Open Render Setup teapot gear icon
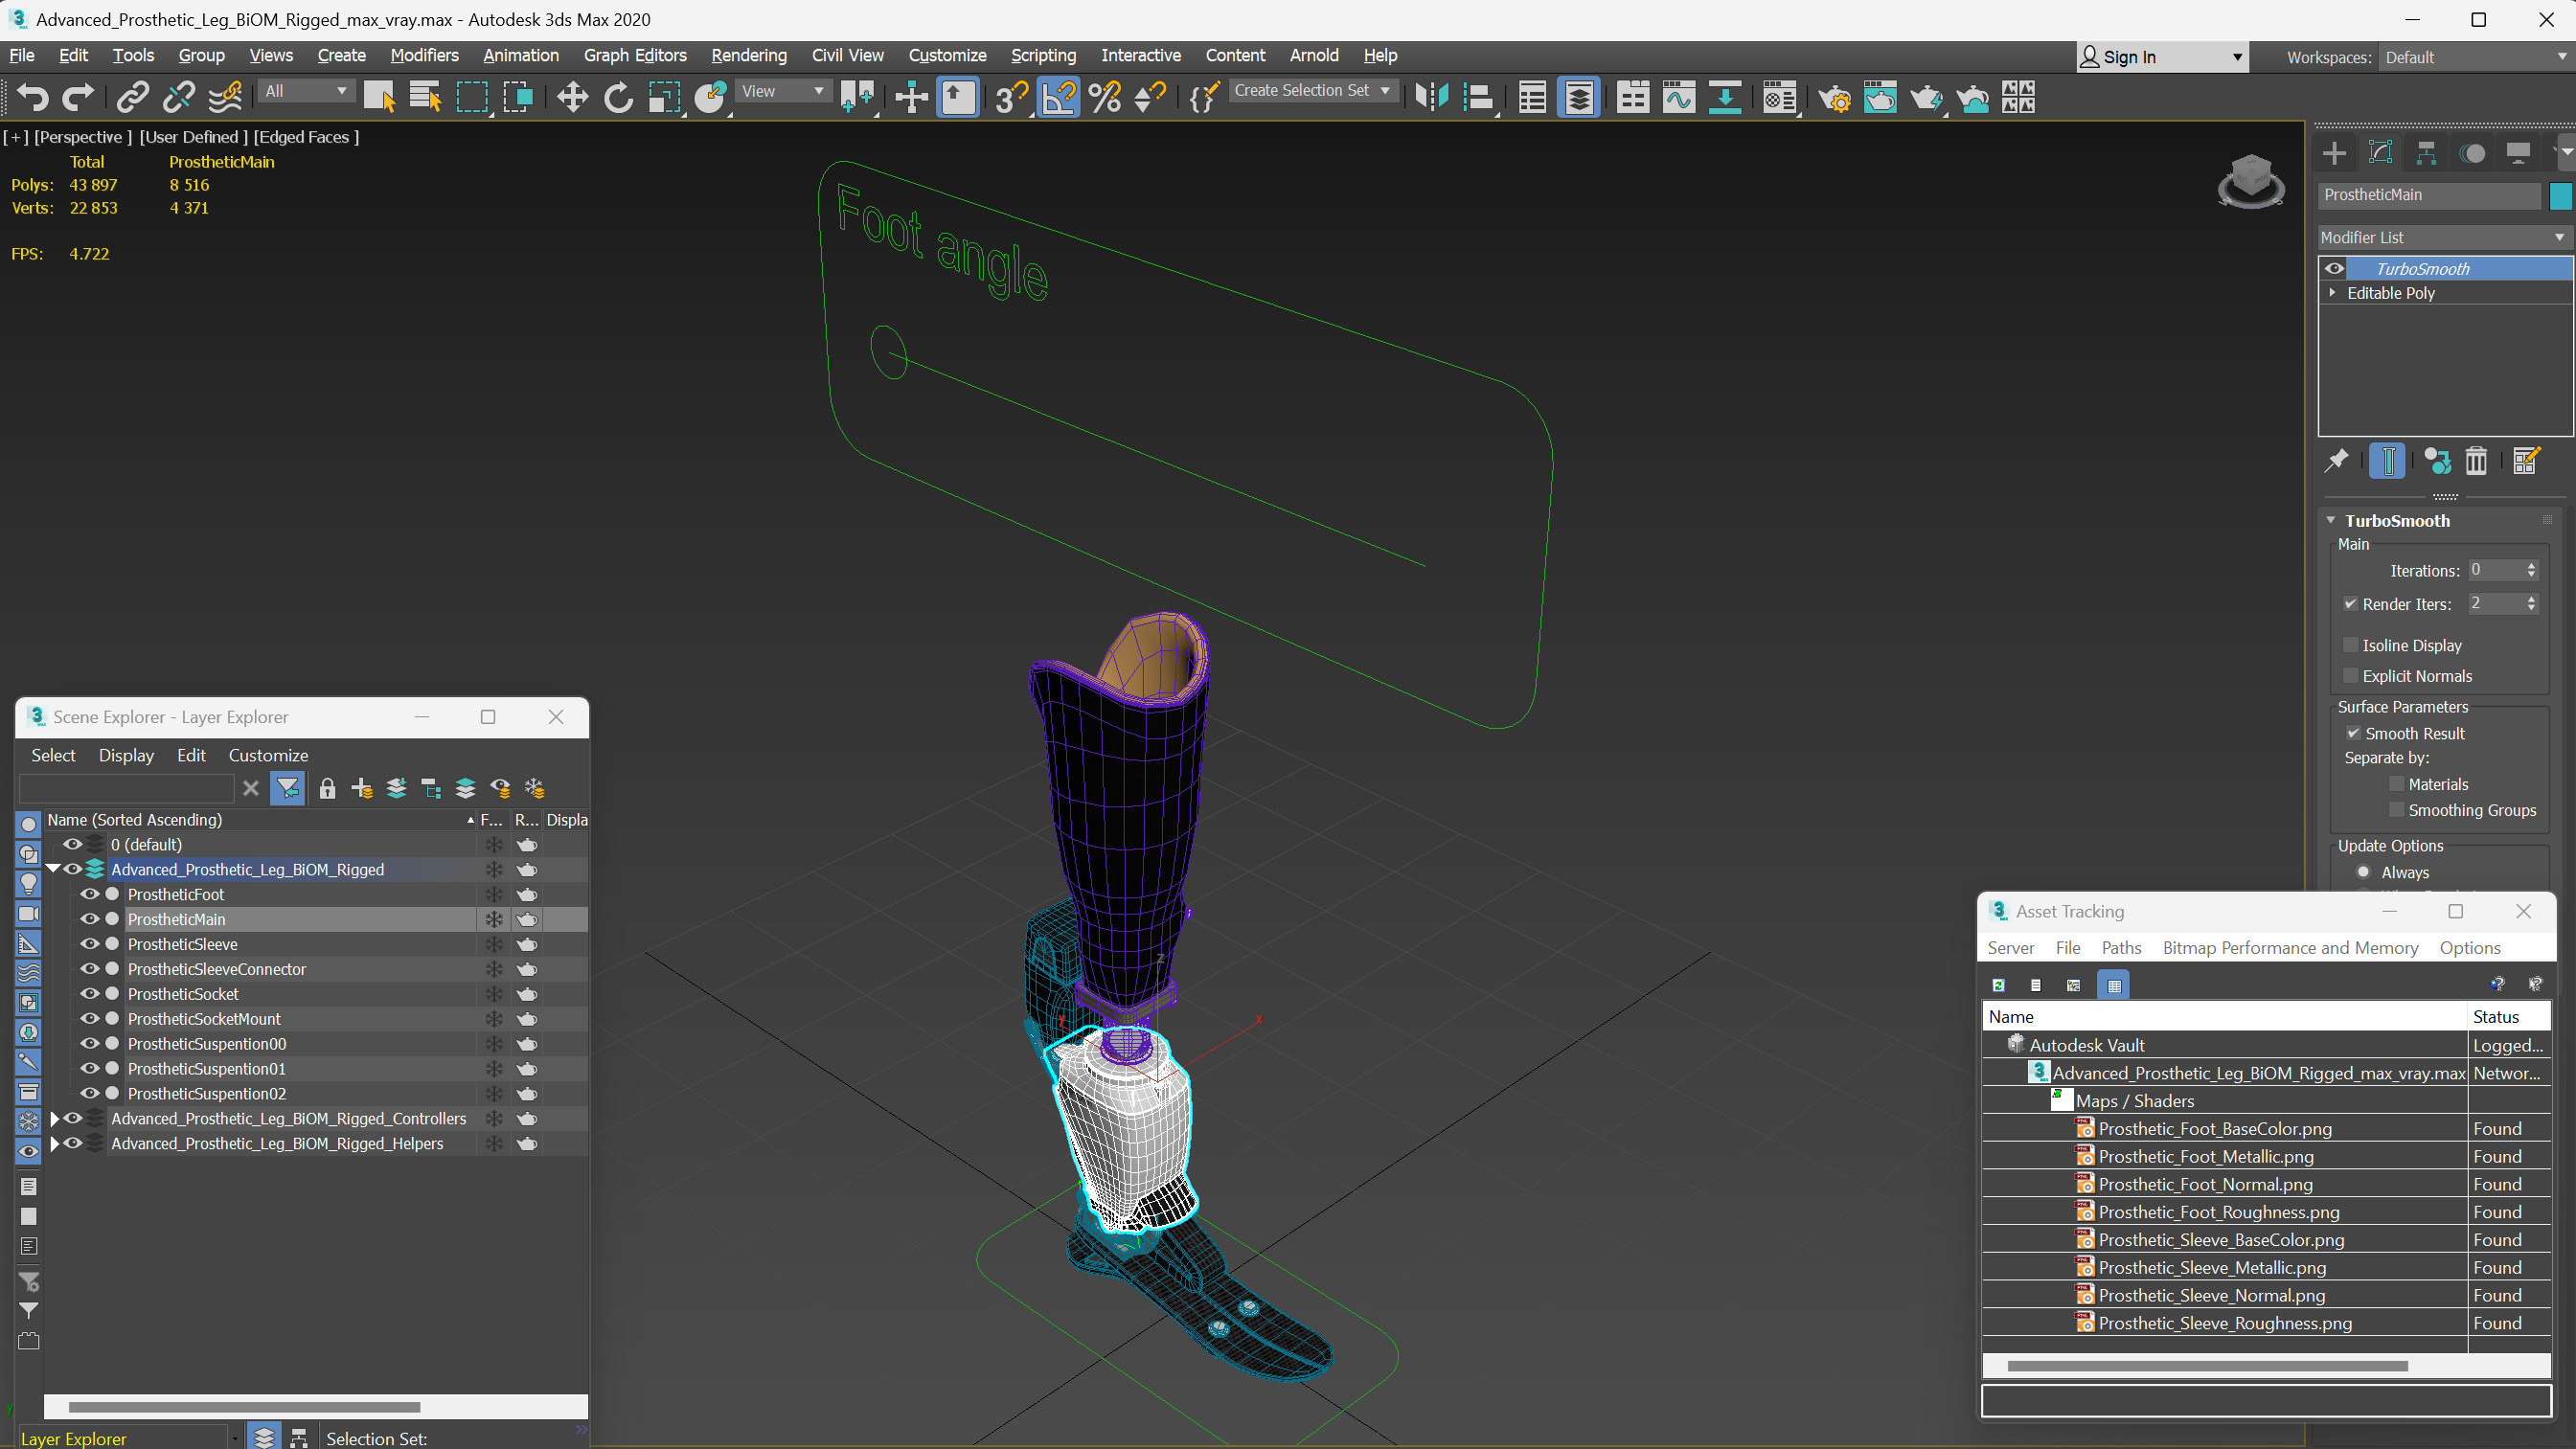 coord(1834,97)
